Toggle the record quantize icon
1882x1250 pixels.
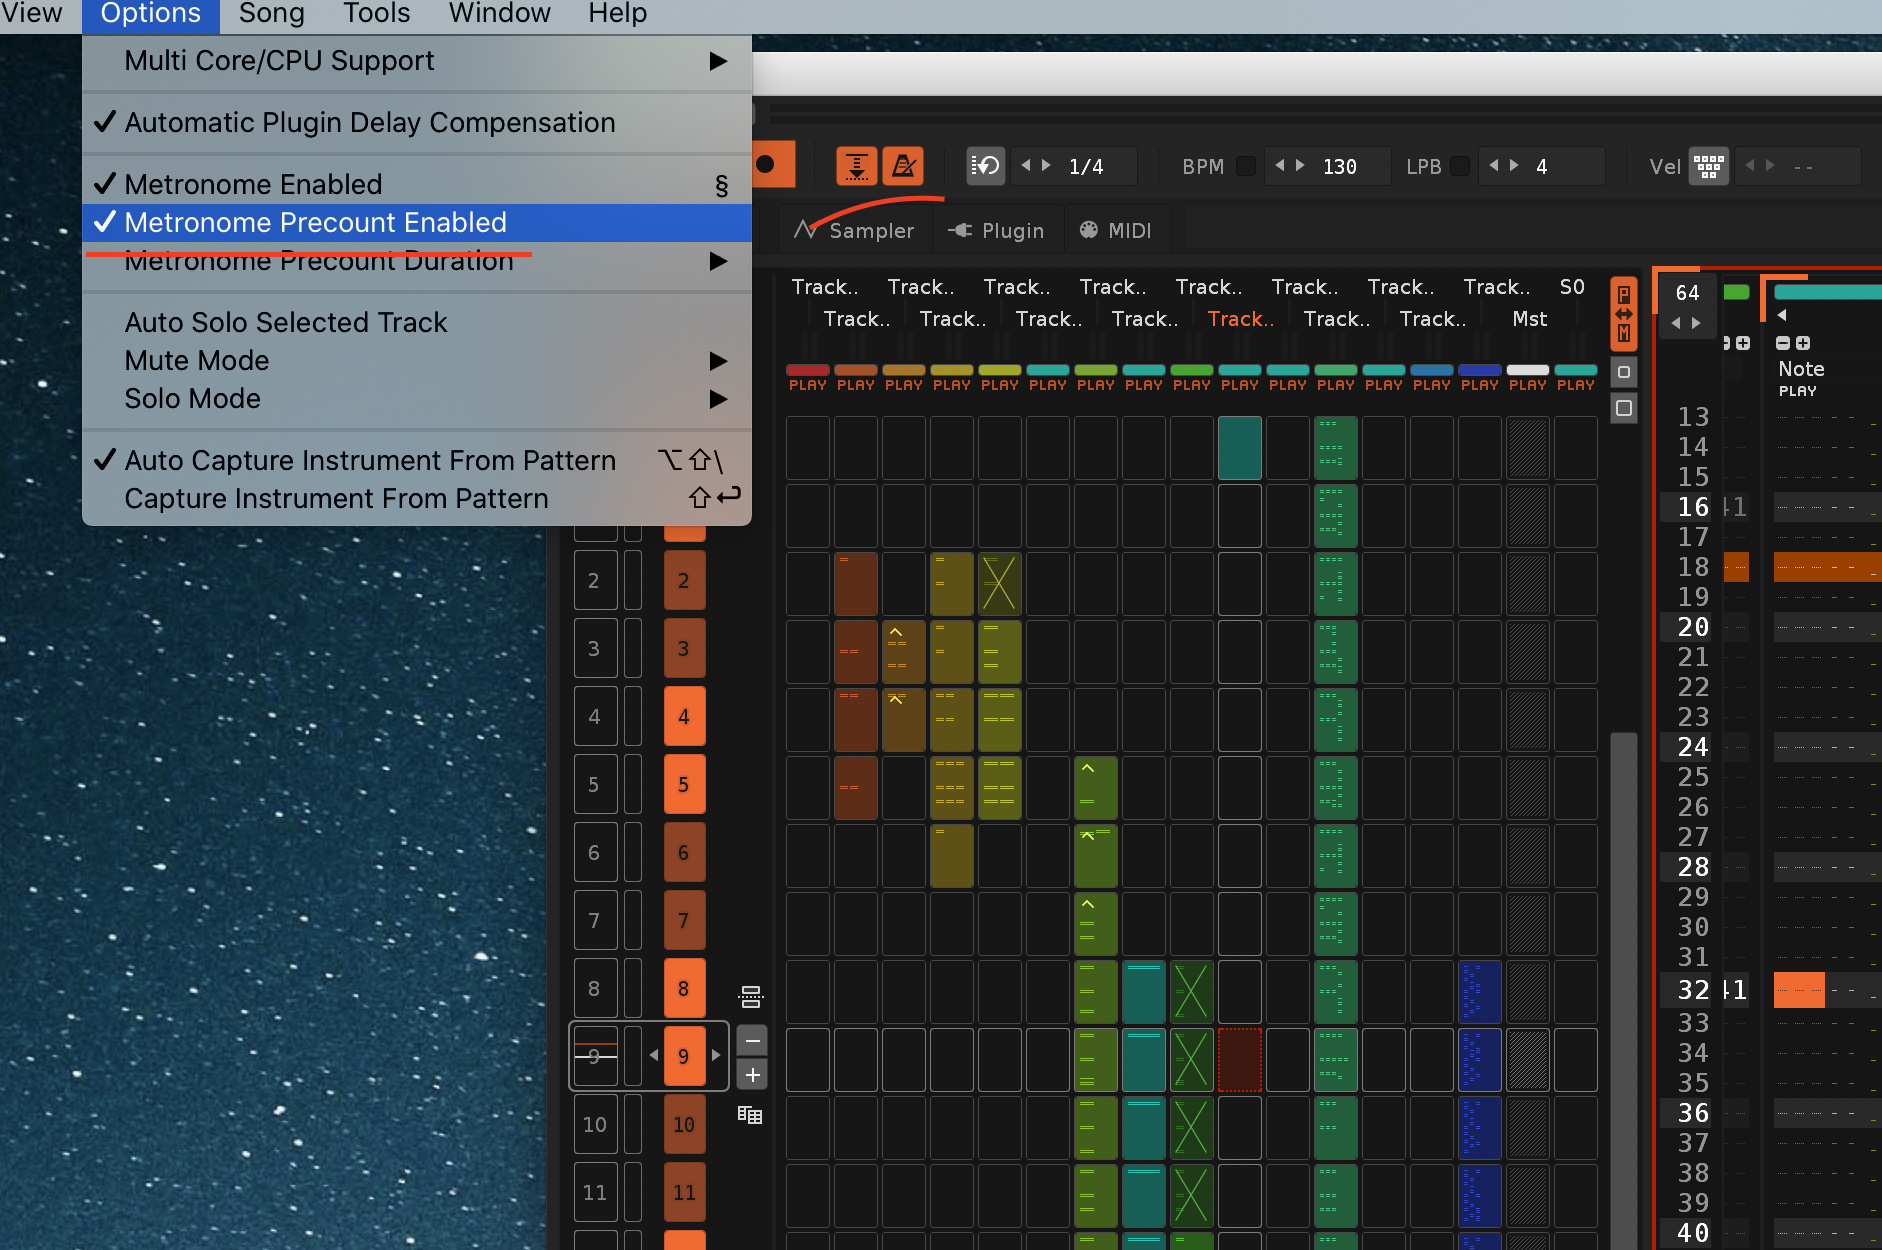click(986, 166)
